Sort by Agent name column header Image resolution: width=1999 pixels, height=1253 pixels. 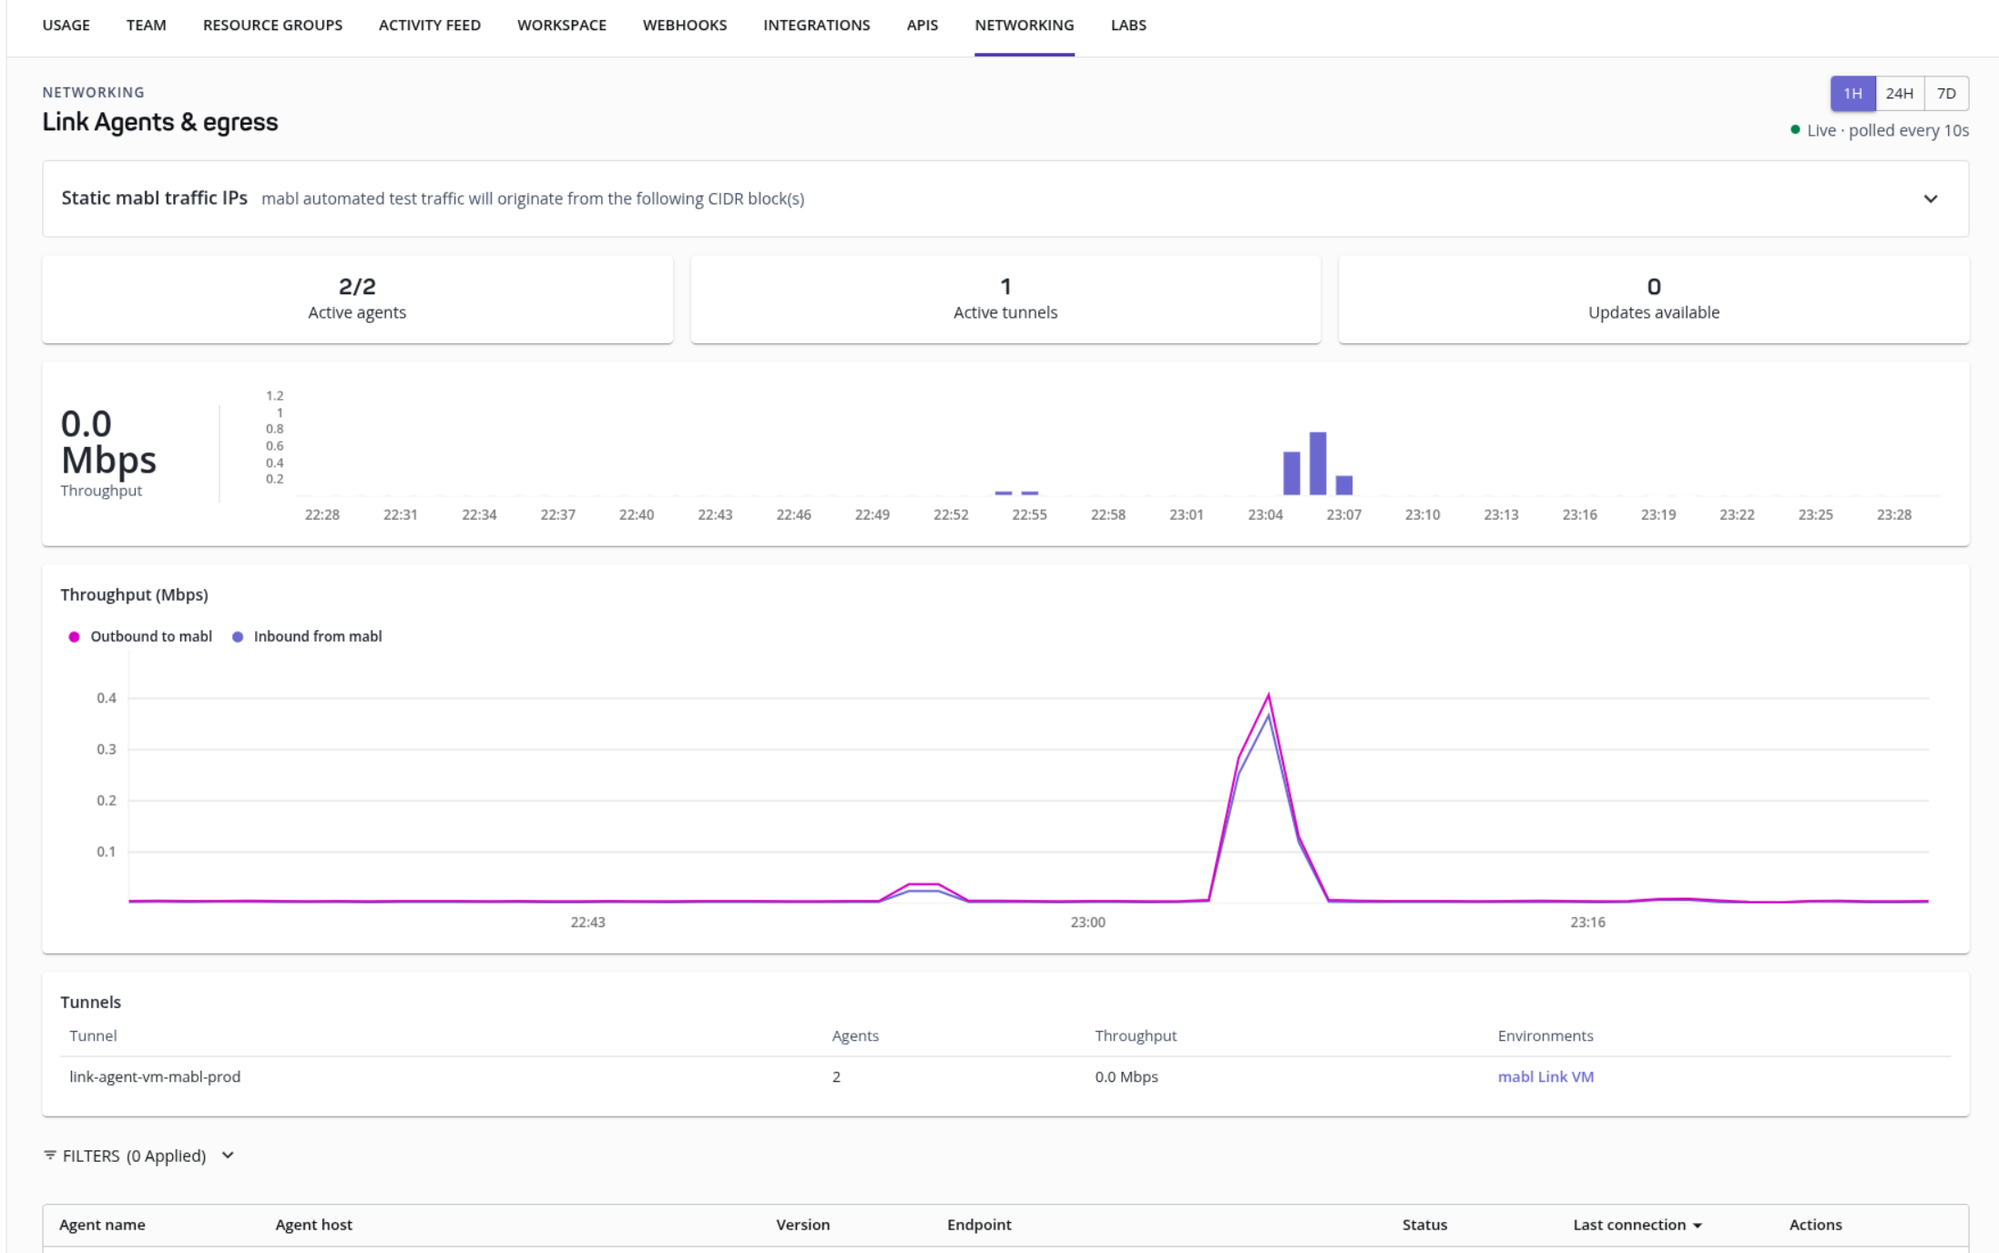coord(102,1225)
